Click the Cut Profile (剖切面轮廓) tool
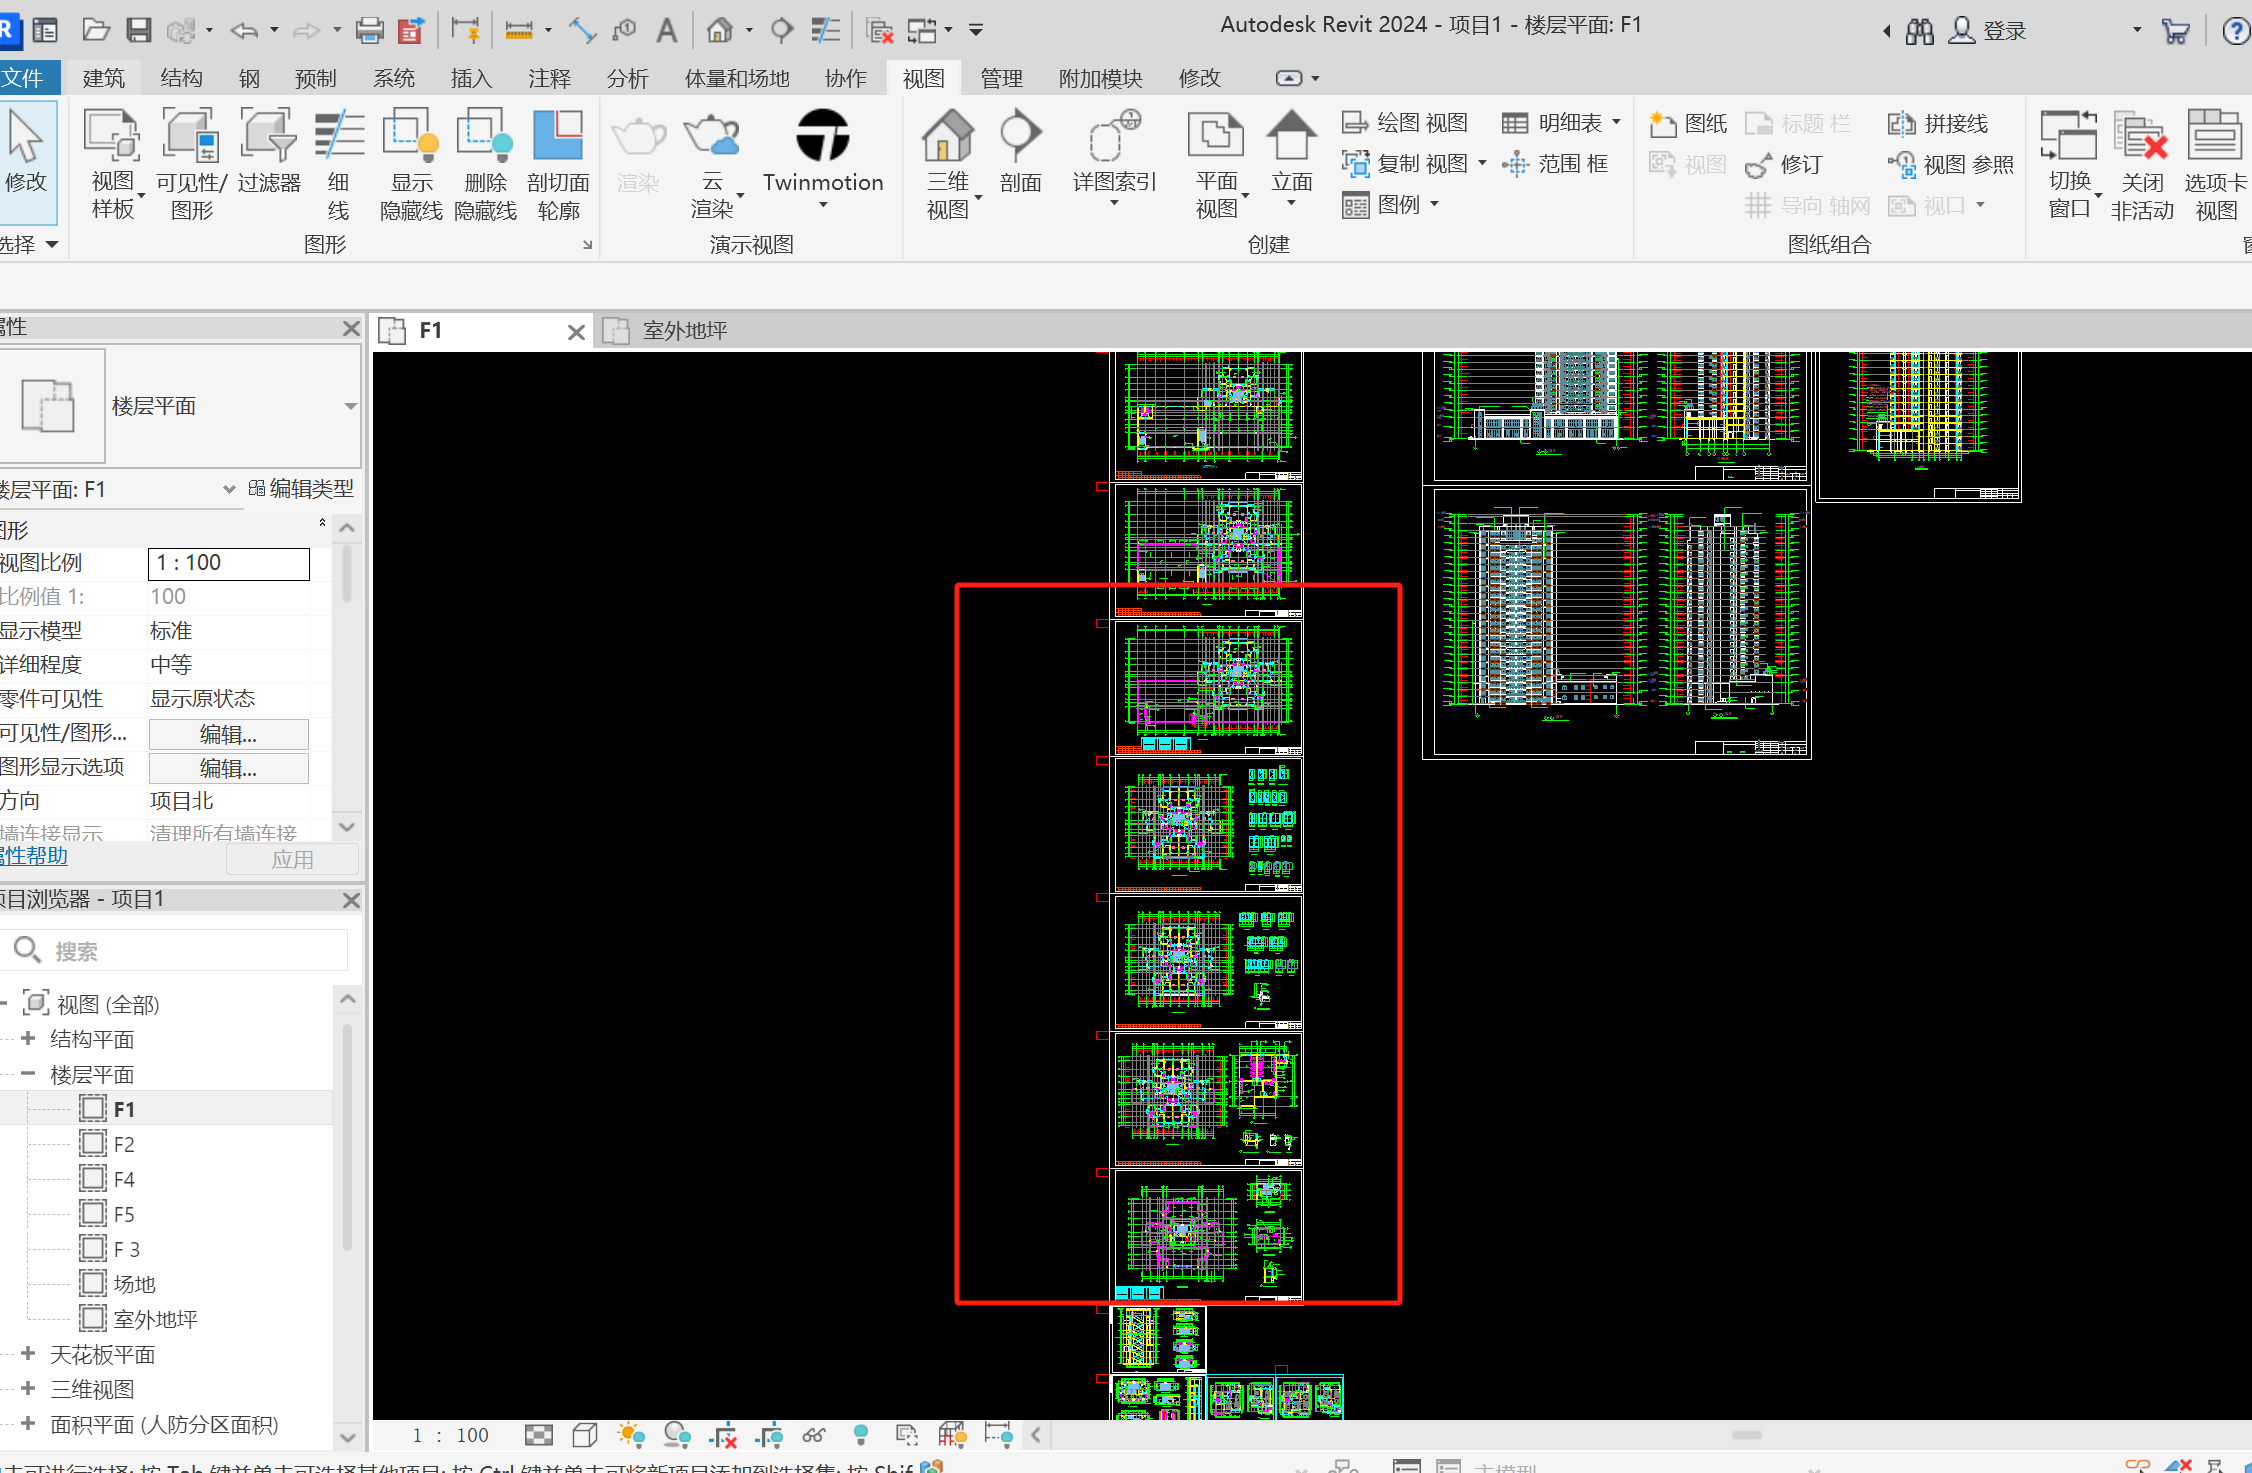The image size is (2252, 1473). [x=558, y=166]
